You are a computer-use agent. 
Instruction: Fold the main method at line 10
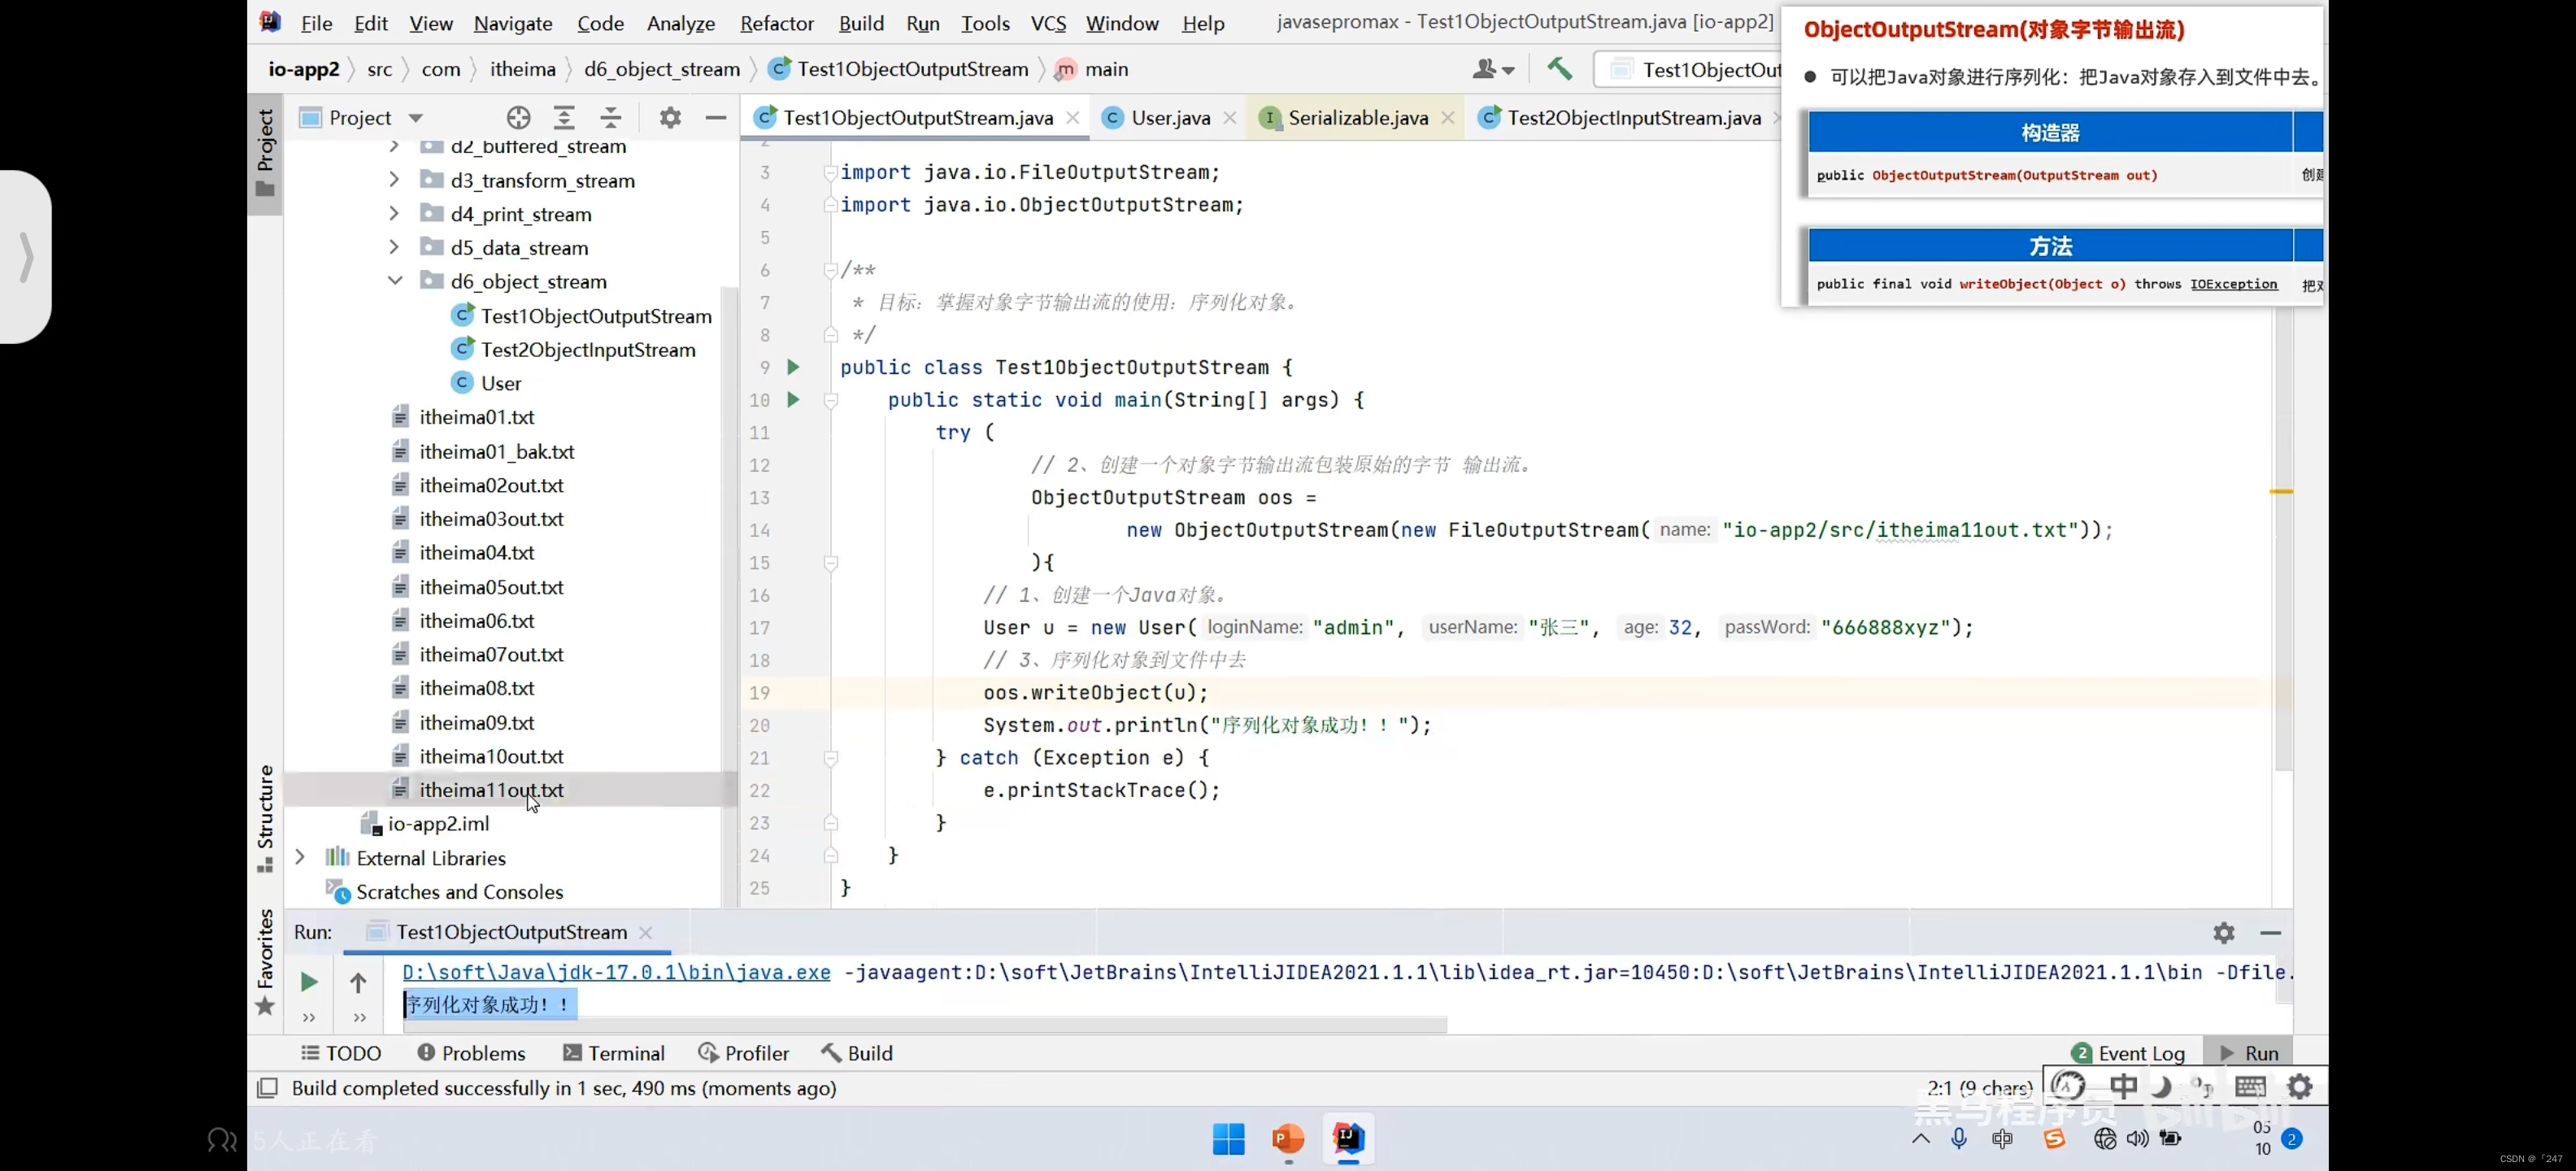[x=830, y=400]
